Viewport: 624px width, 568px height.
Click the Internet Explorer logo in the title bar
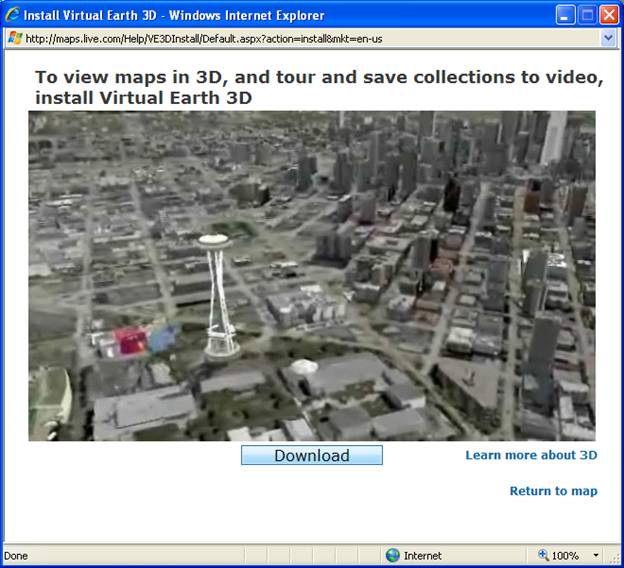12,15
